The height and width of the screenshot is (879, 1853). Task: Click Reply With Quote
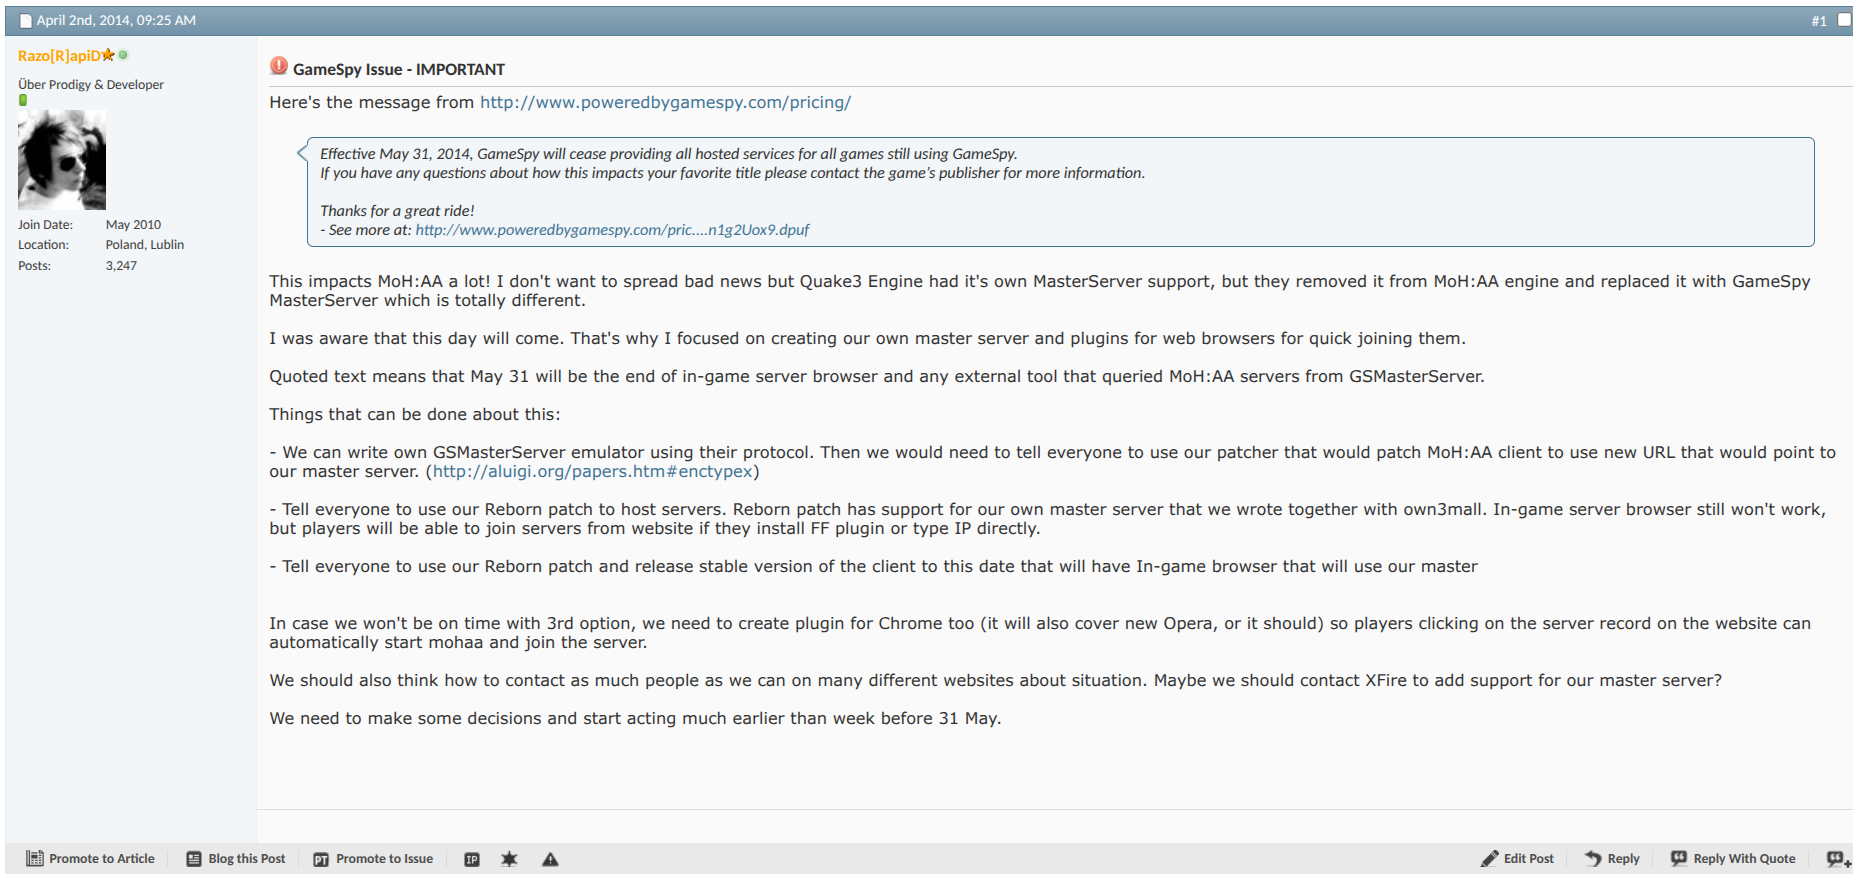[x=1734, y=859]
